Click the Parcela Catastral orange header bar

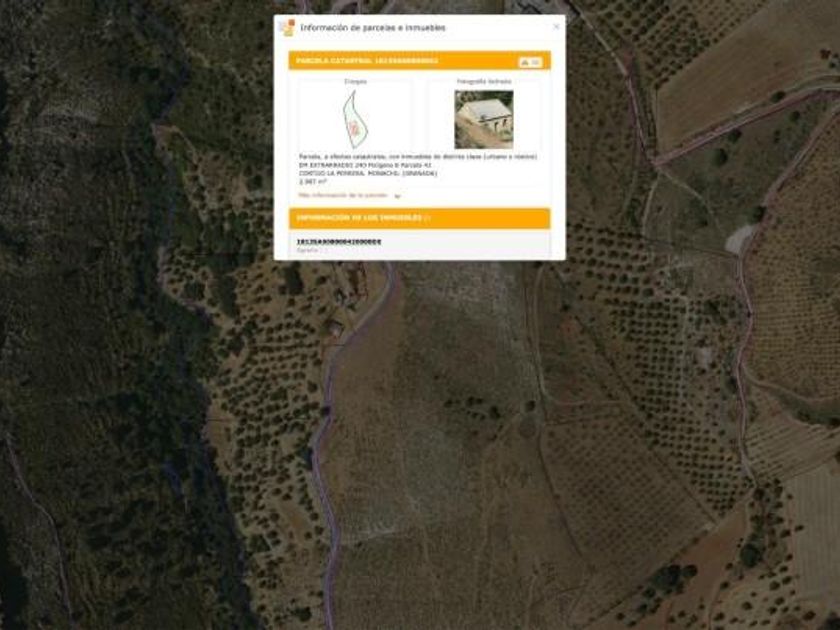coord(419,61)
